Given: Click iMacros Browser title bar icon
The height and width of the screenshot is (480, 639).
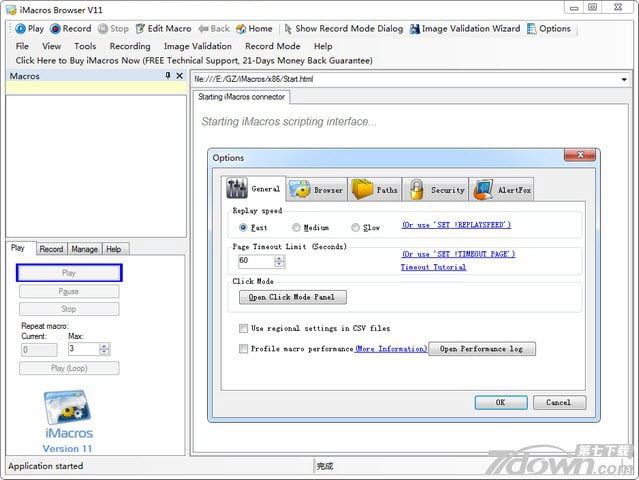Looking at the screenshot, I should 11,10.
